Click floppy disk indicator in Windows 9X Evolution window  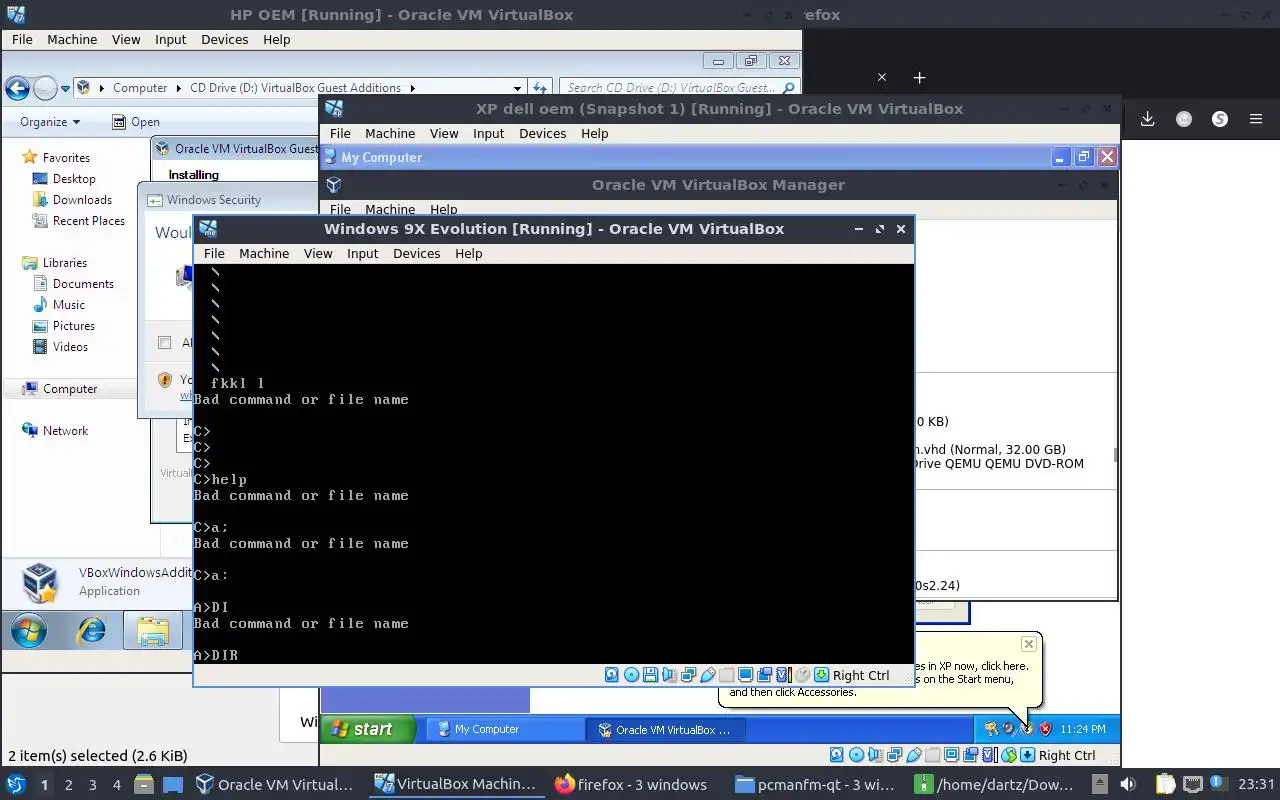pyautogui.click(x=650, y=675)
